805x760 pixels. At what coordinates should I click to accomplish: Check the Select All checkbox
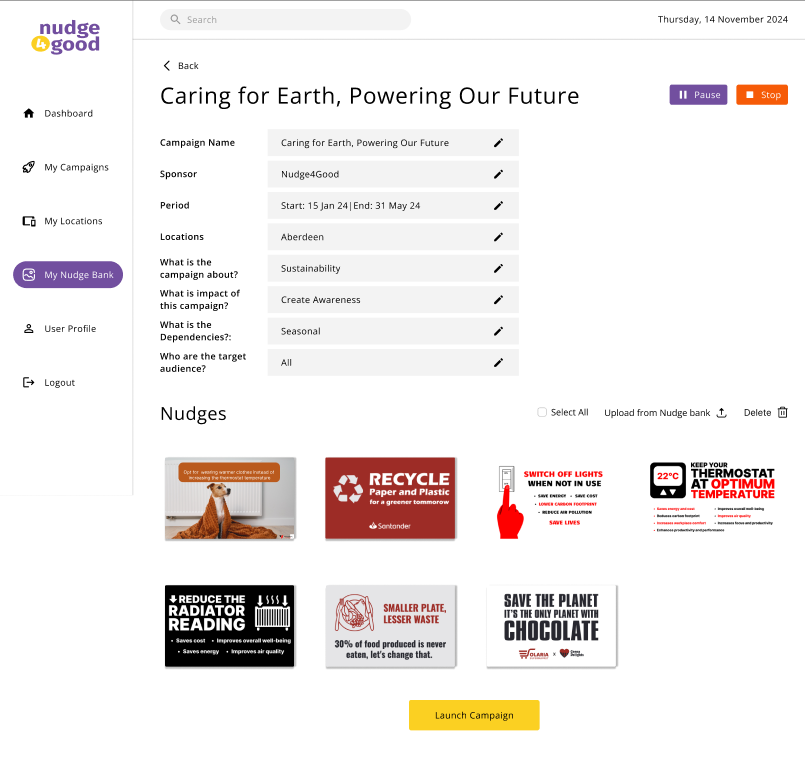point(542,412)
